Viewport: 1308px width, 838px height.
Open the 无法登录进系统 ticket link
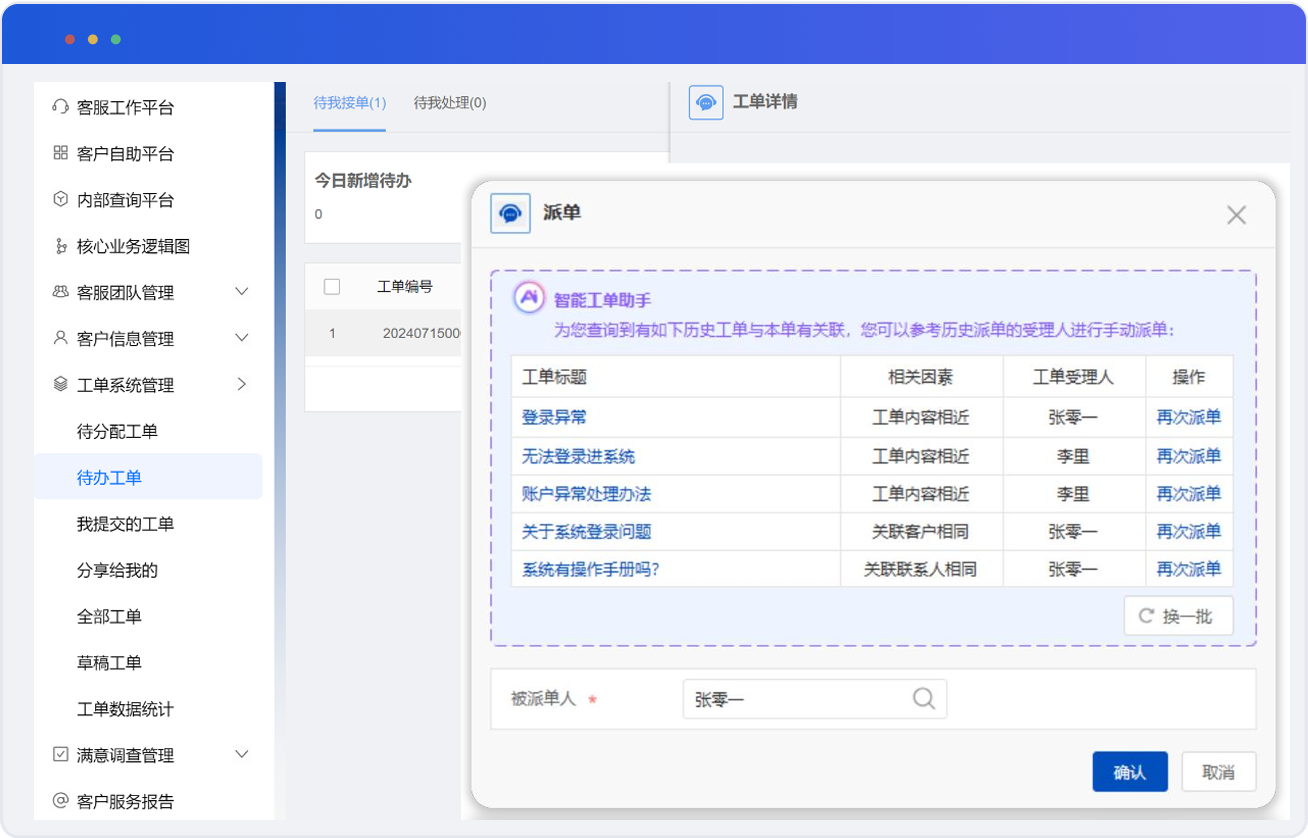578,456
